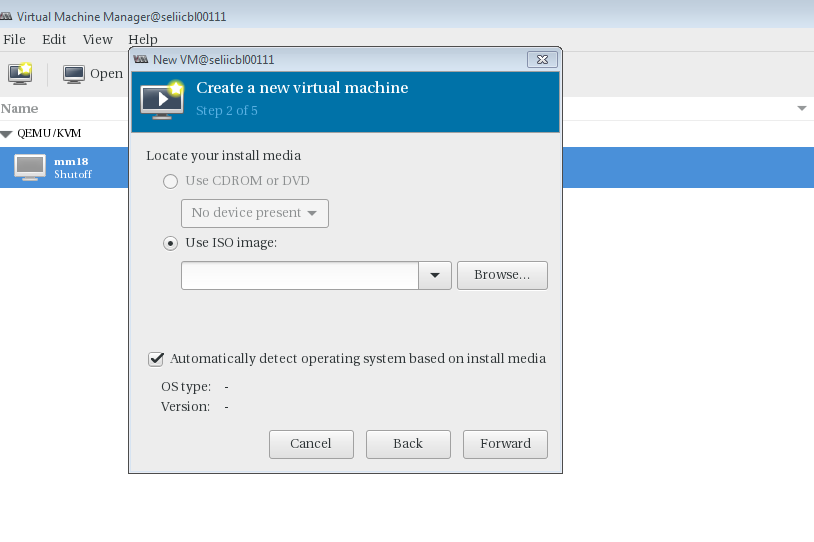814x542 pixels.
Task: Click the New VM dialog title icon
Action: (141, 60)
